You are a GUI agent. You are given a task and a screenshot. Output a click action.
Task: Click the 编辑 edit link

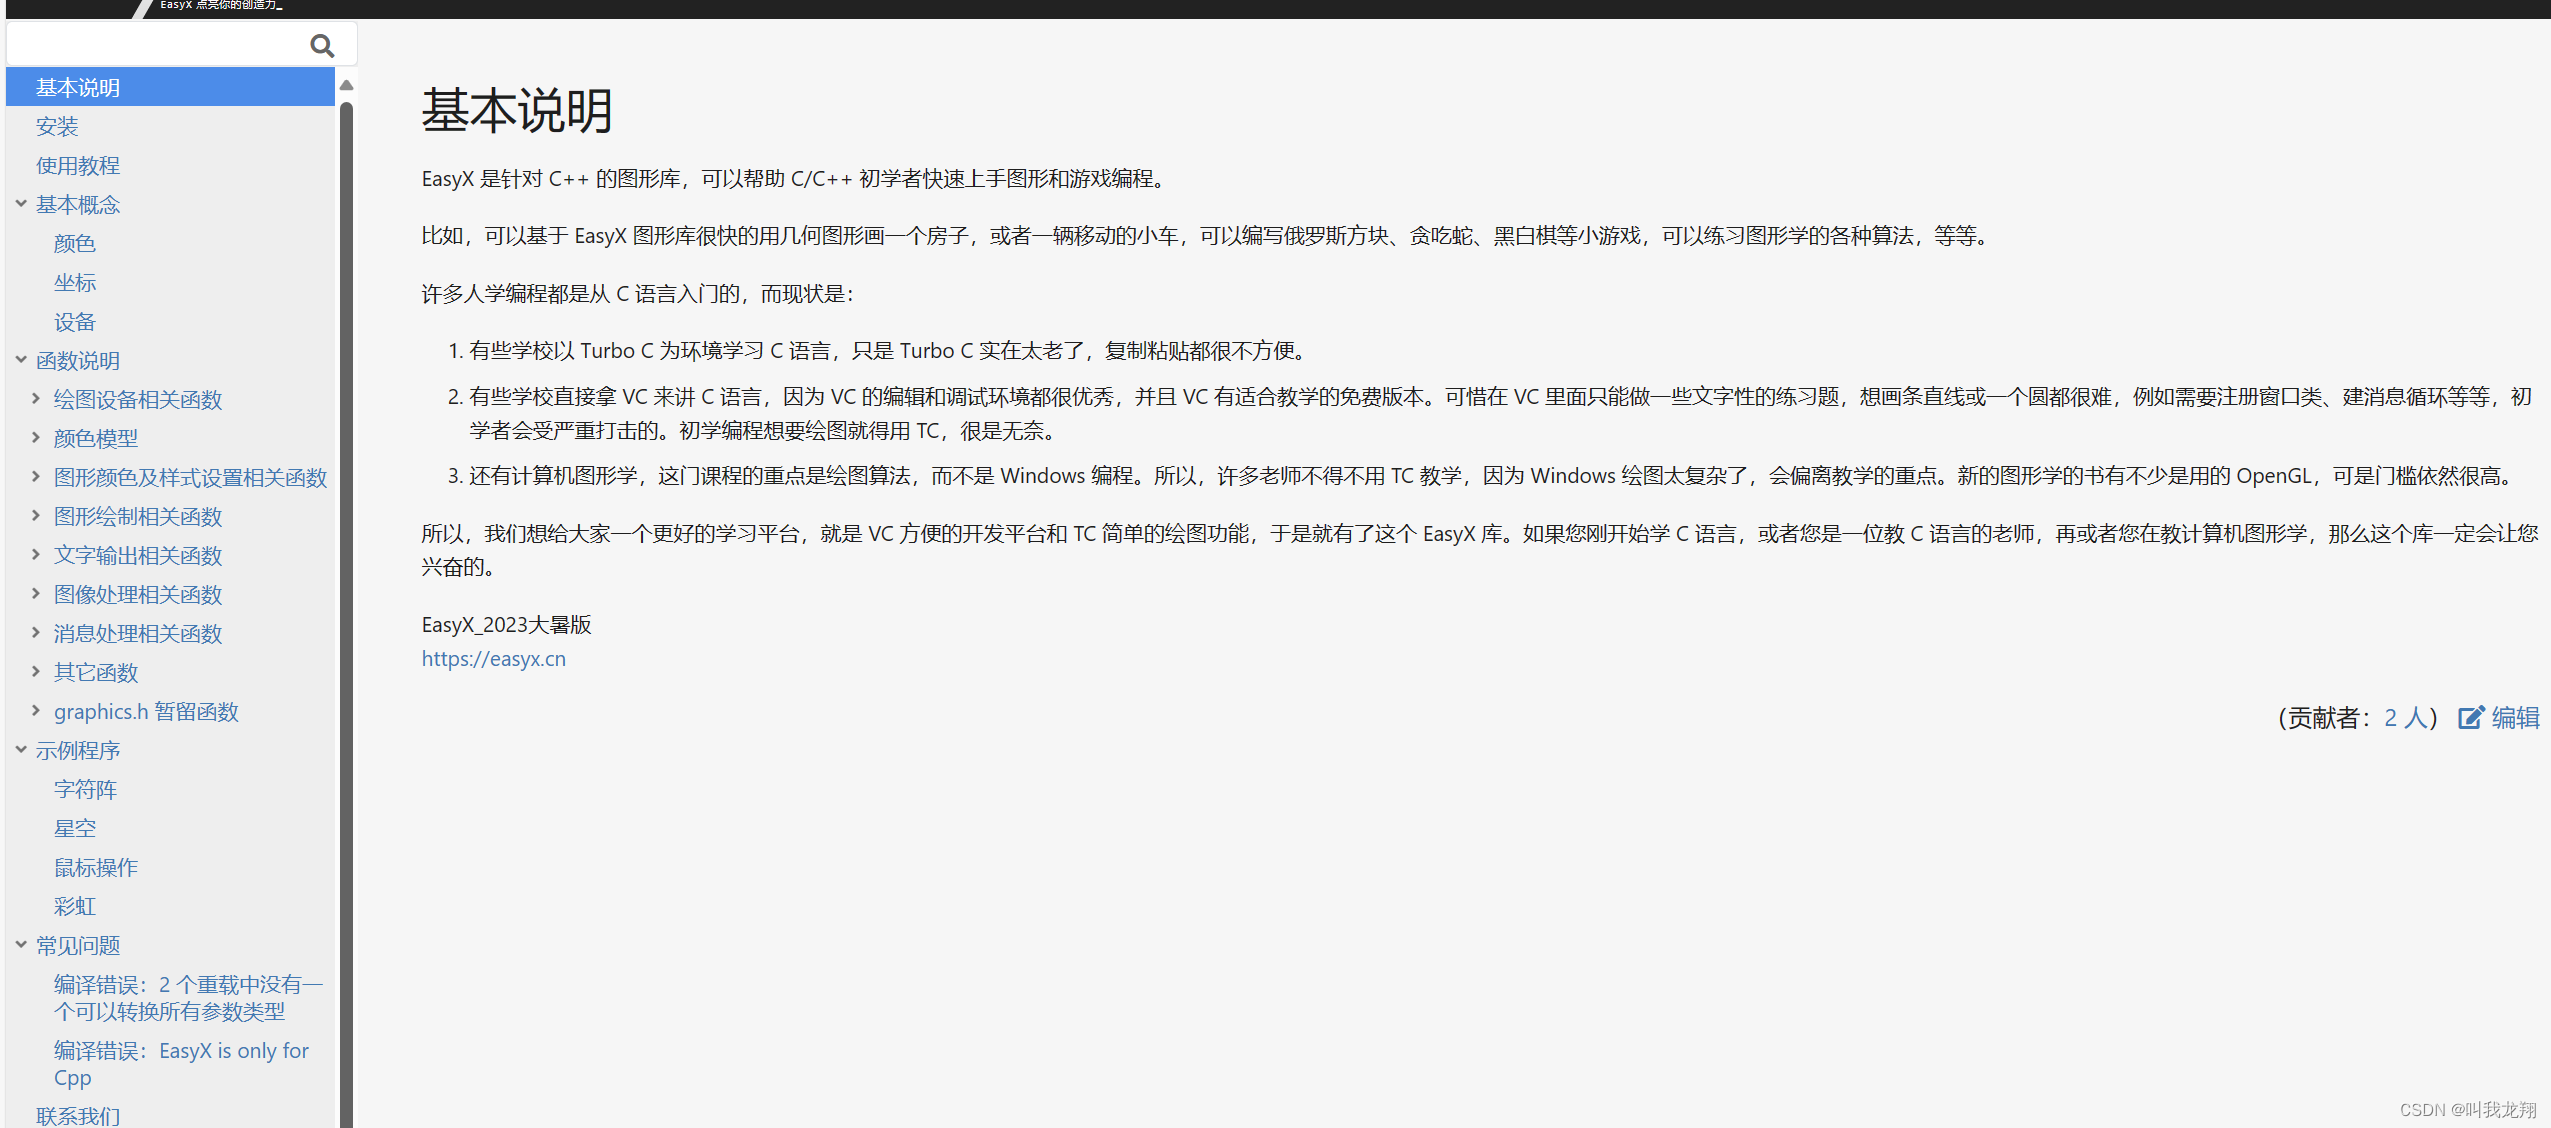click(2516, 718)
